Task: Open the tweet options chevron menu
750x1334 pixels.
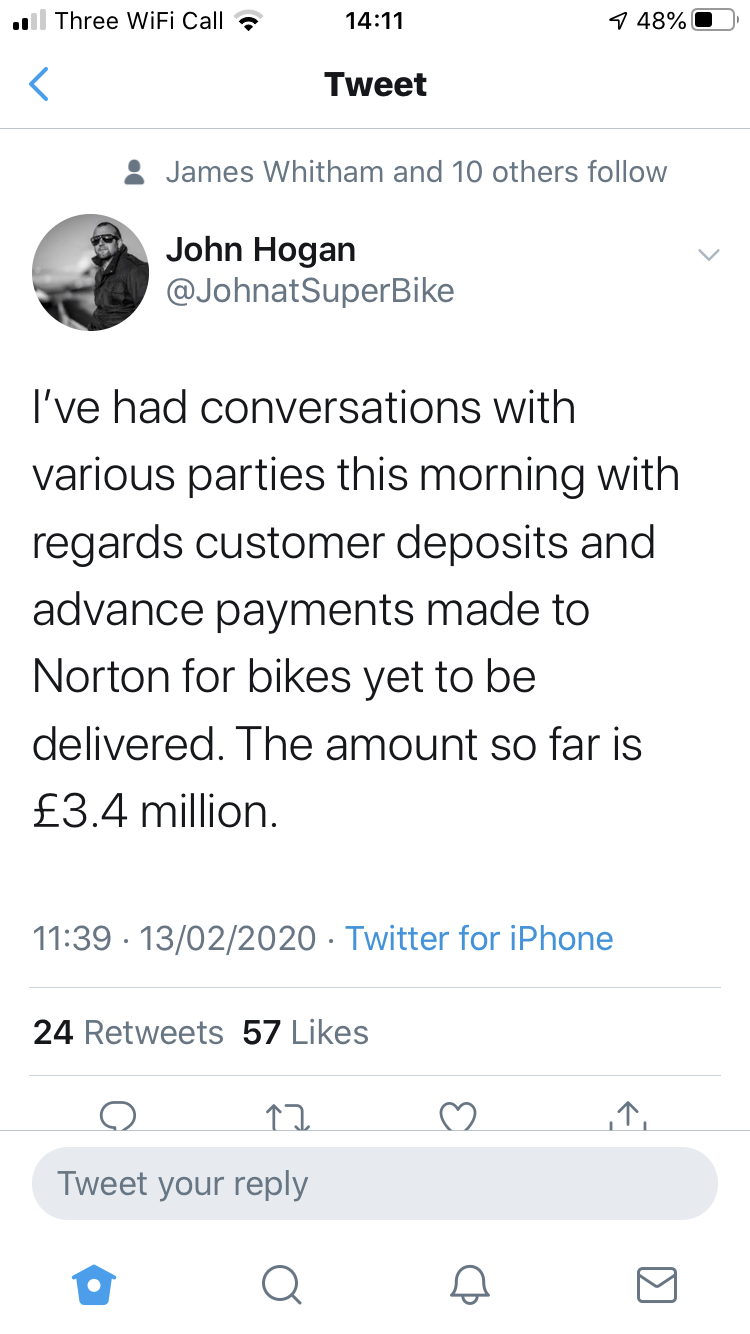Action: [x=708, y=255]
